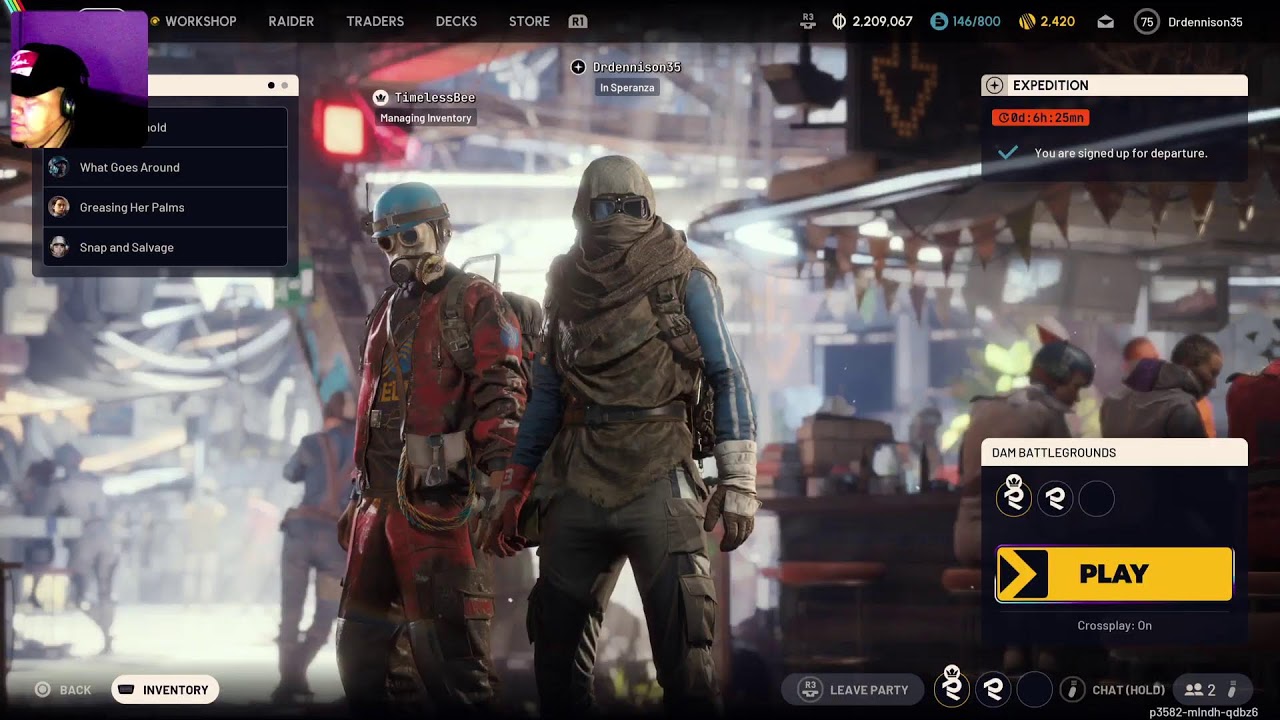The width and height of the screenshot is (1280, 720).
Task: Click the plus icon in the Expedition header
Action: [993, 86]
